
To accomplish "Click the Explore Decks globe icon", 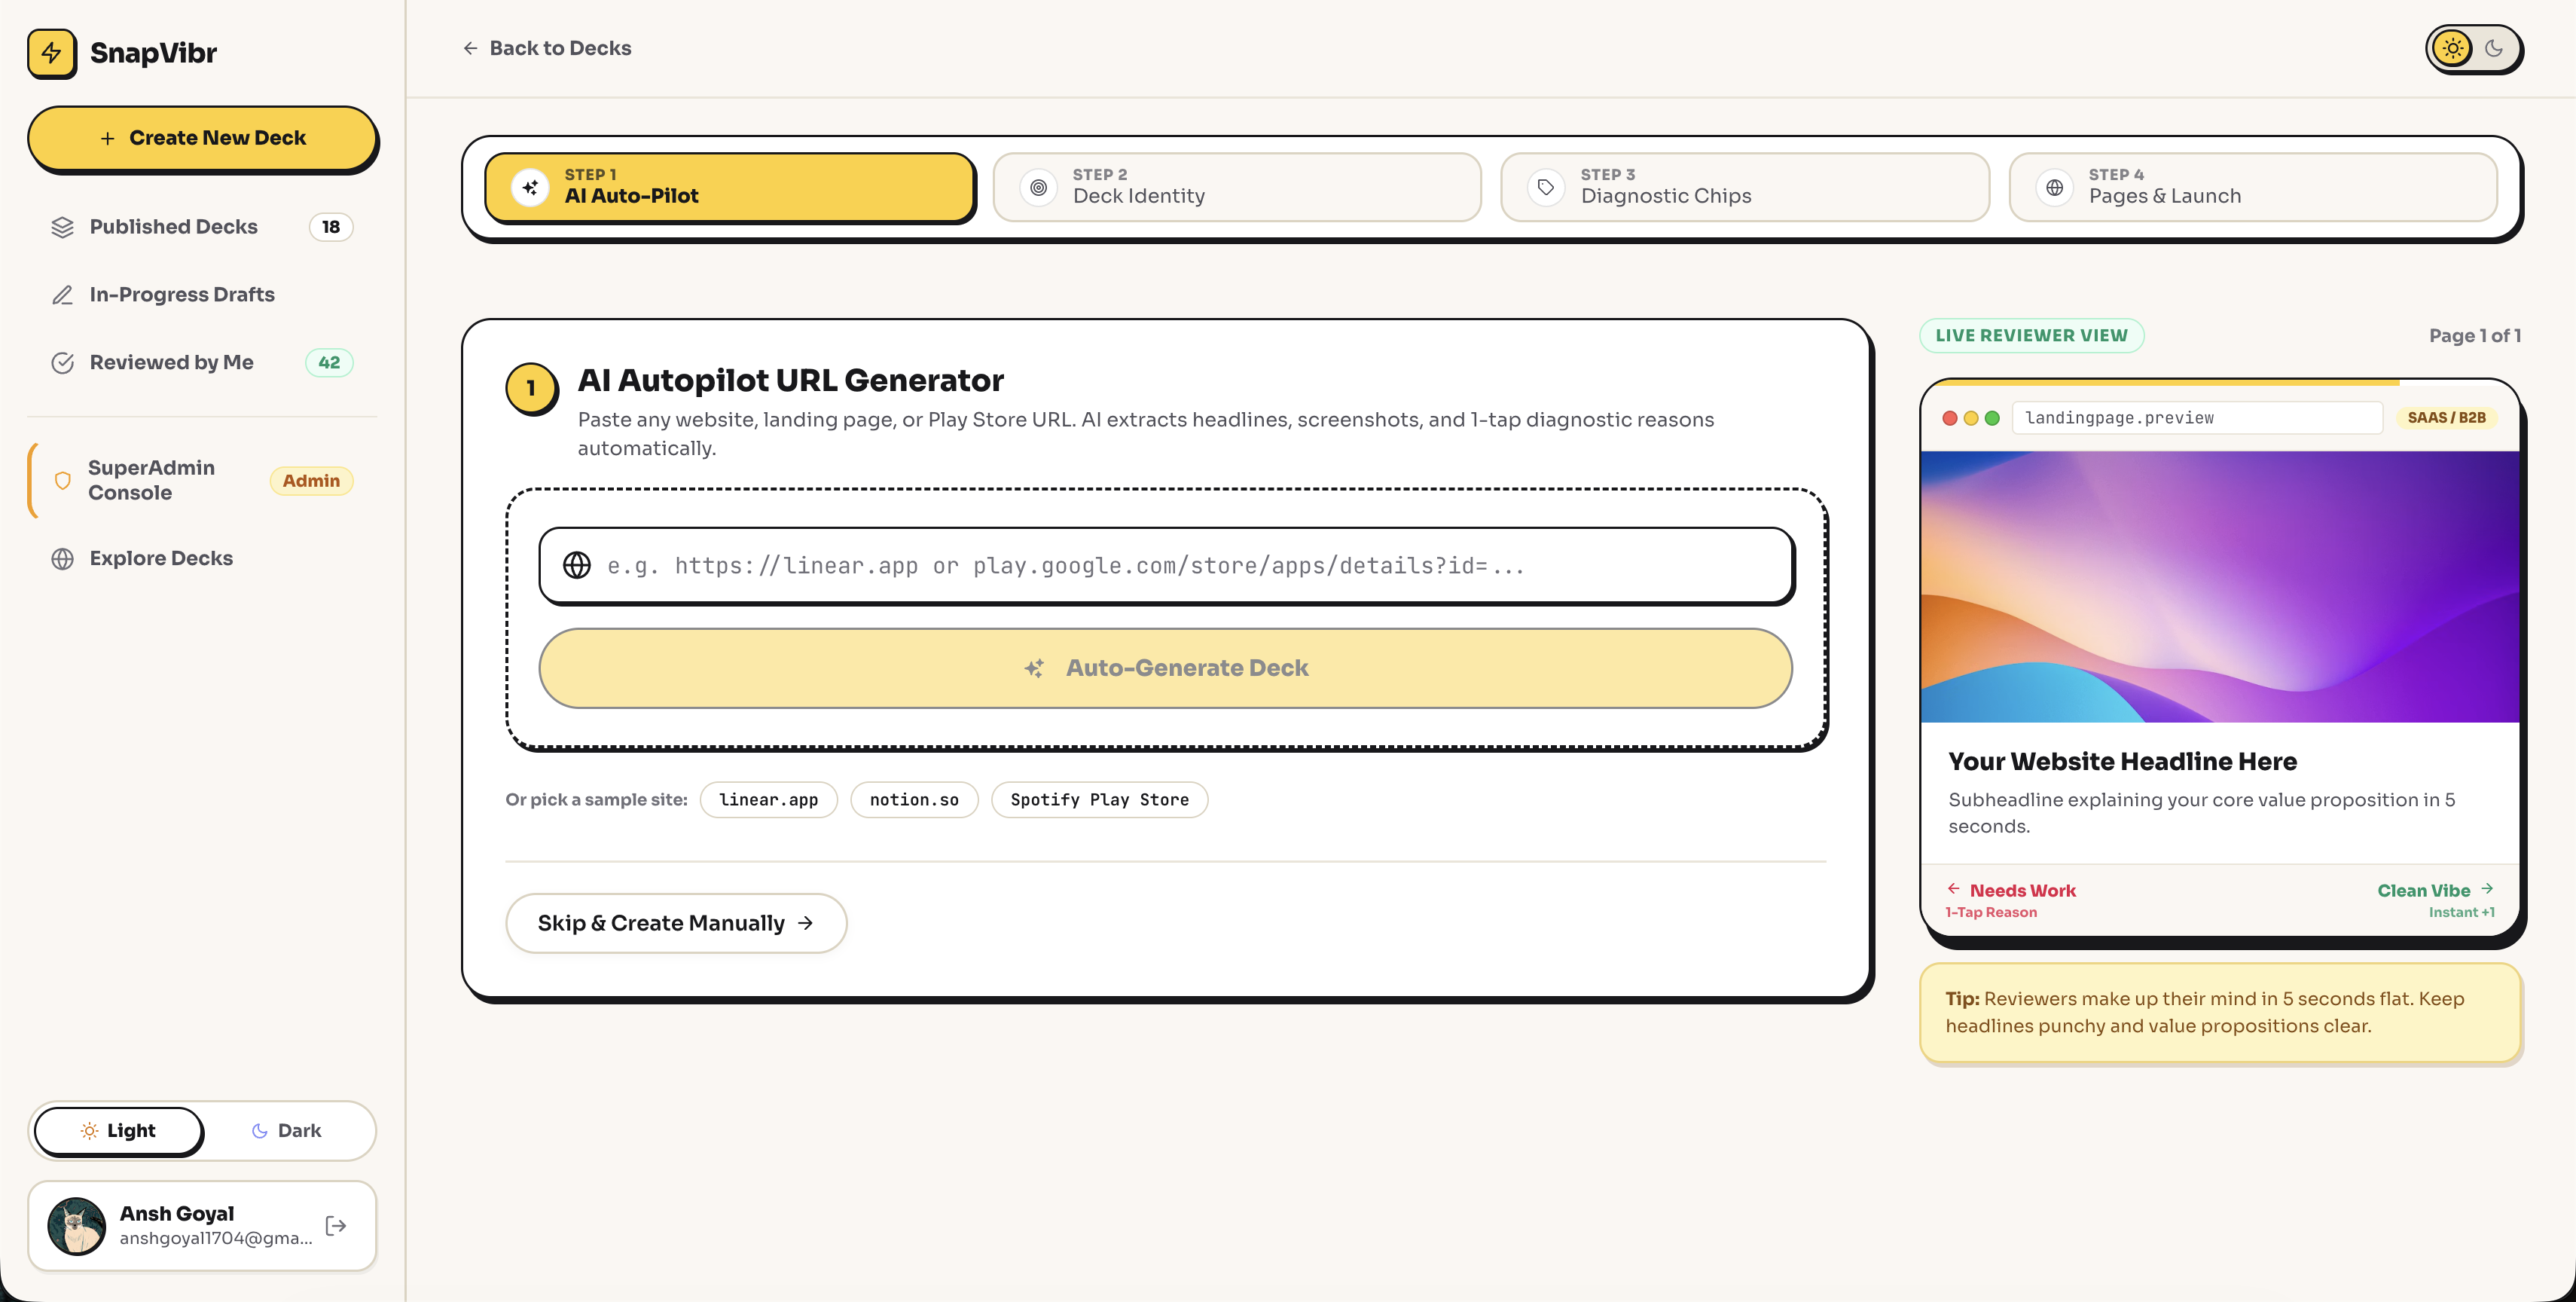I will pos(63,559).
